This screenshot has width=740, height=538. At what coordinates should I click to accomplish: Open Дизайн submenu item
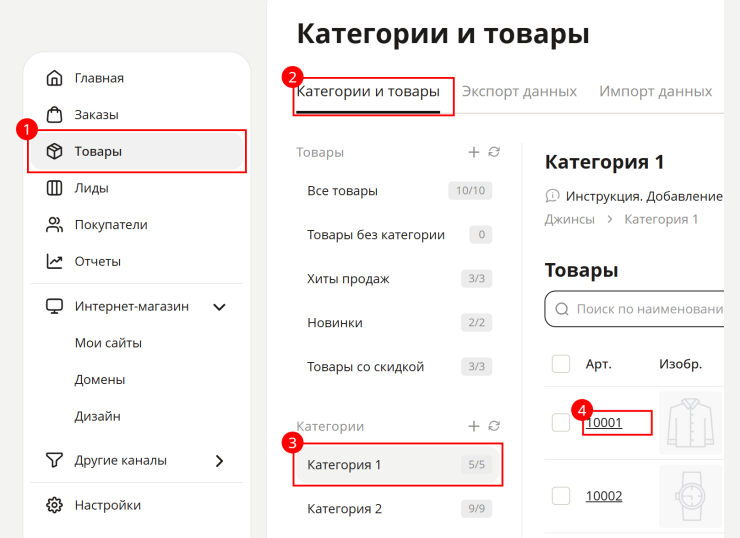pyautogui.click(x=98, y=416)
